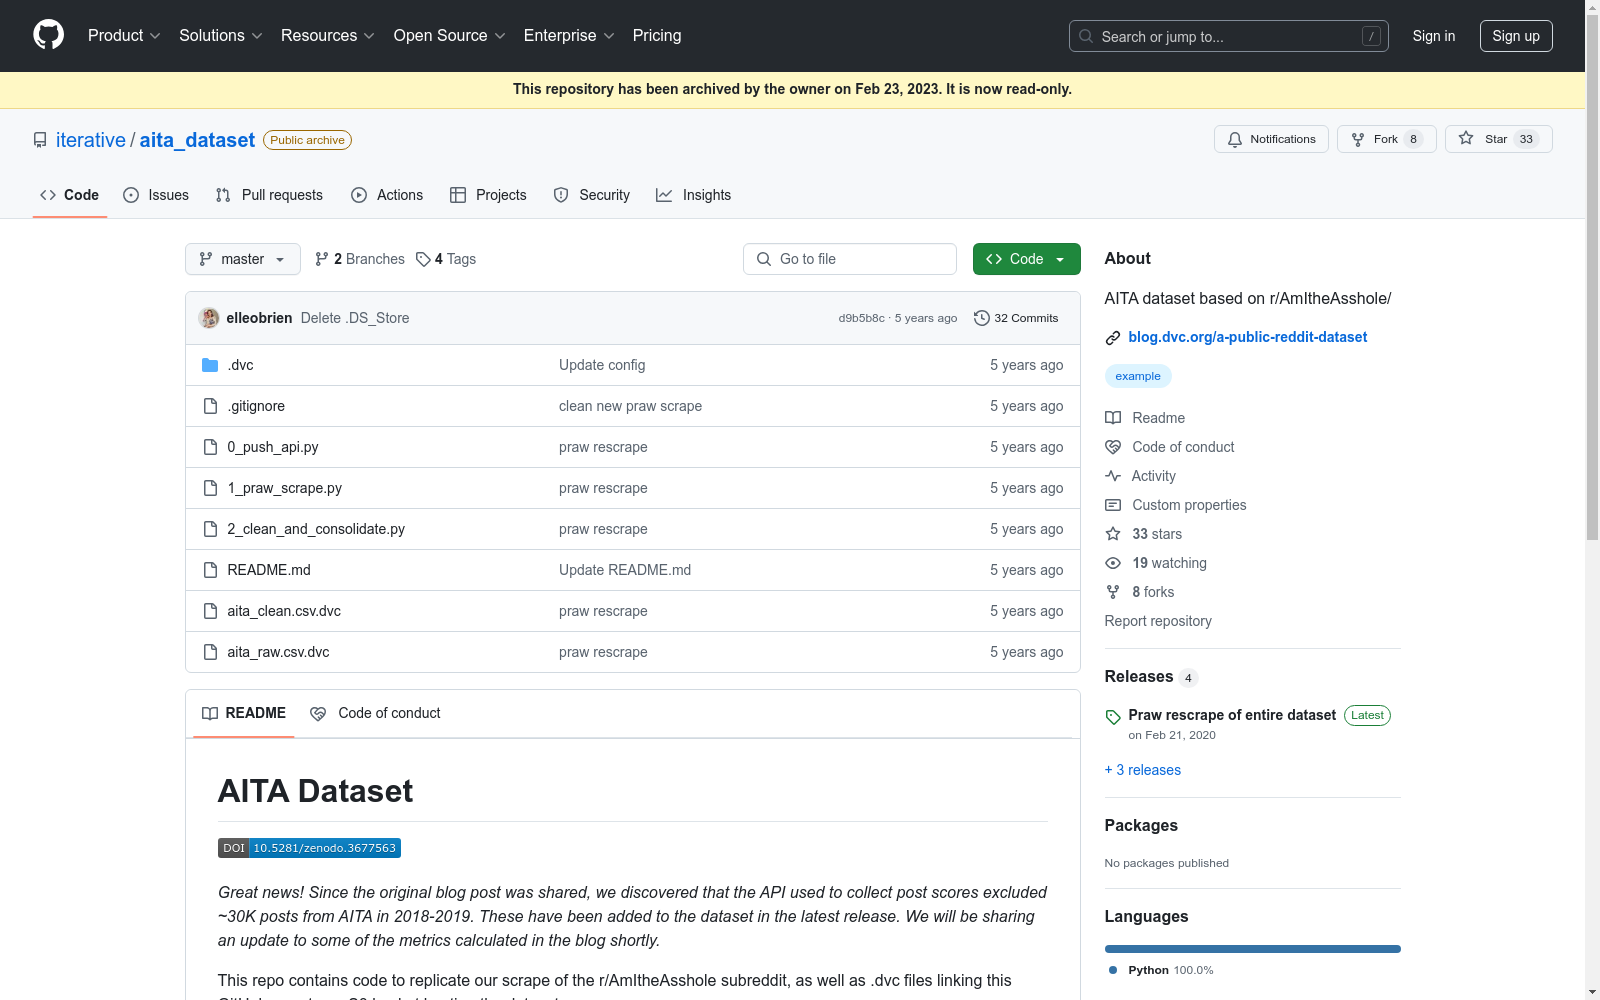This screenshot has width=1600, height=1000.
Task: Click the 1_praw_scrape.py file icon
Action: (210, 488)
